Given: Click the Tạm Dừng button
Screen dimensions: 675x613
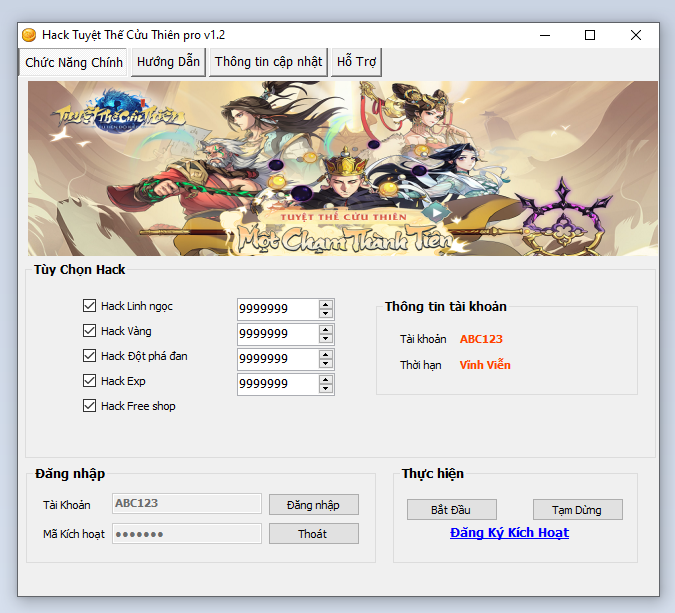Looking at the screenshot, I should click(x=577, y=510).
